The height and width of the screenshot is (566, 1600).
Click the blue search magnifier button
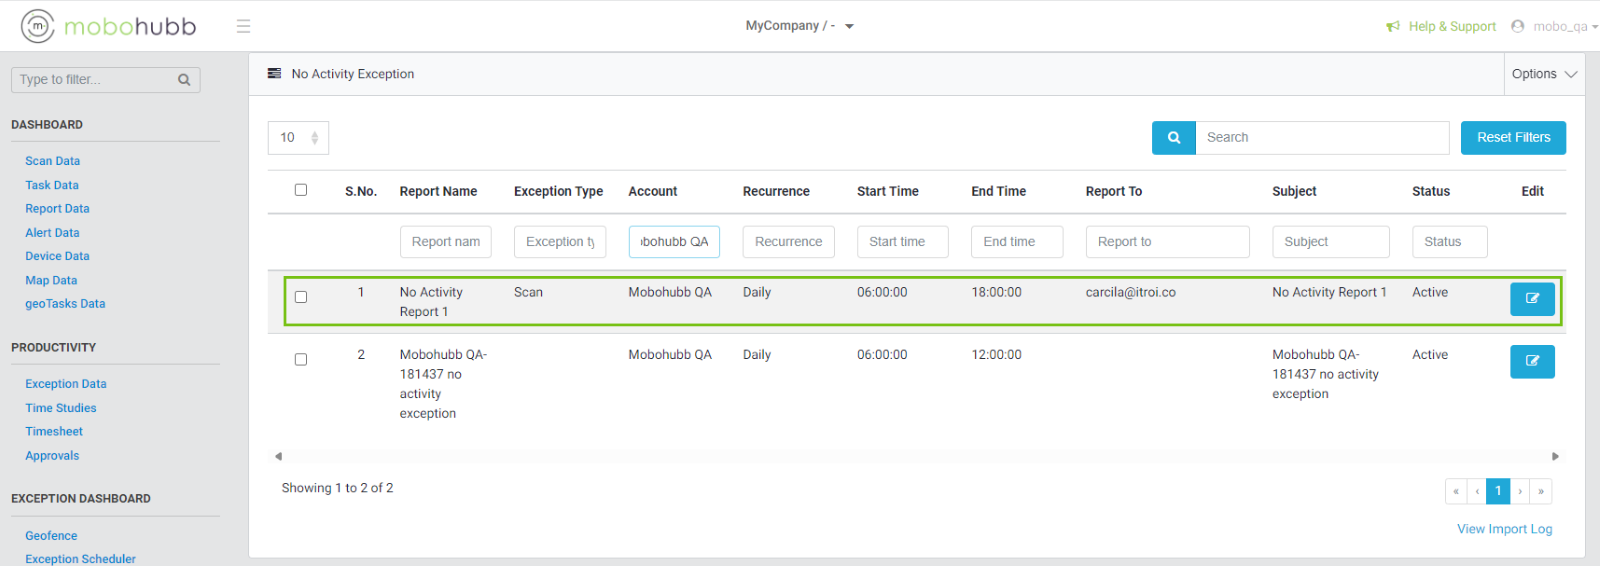1173,138
